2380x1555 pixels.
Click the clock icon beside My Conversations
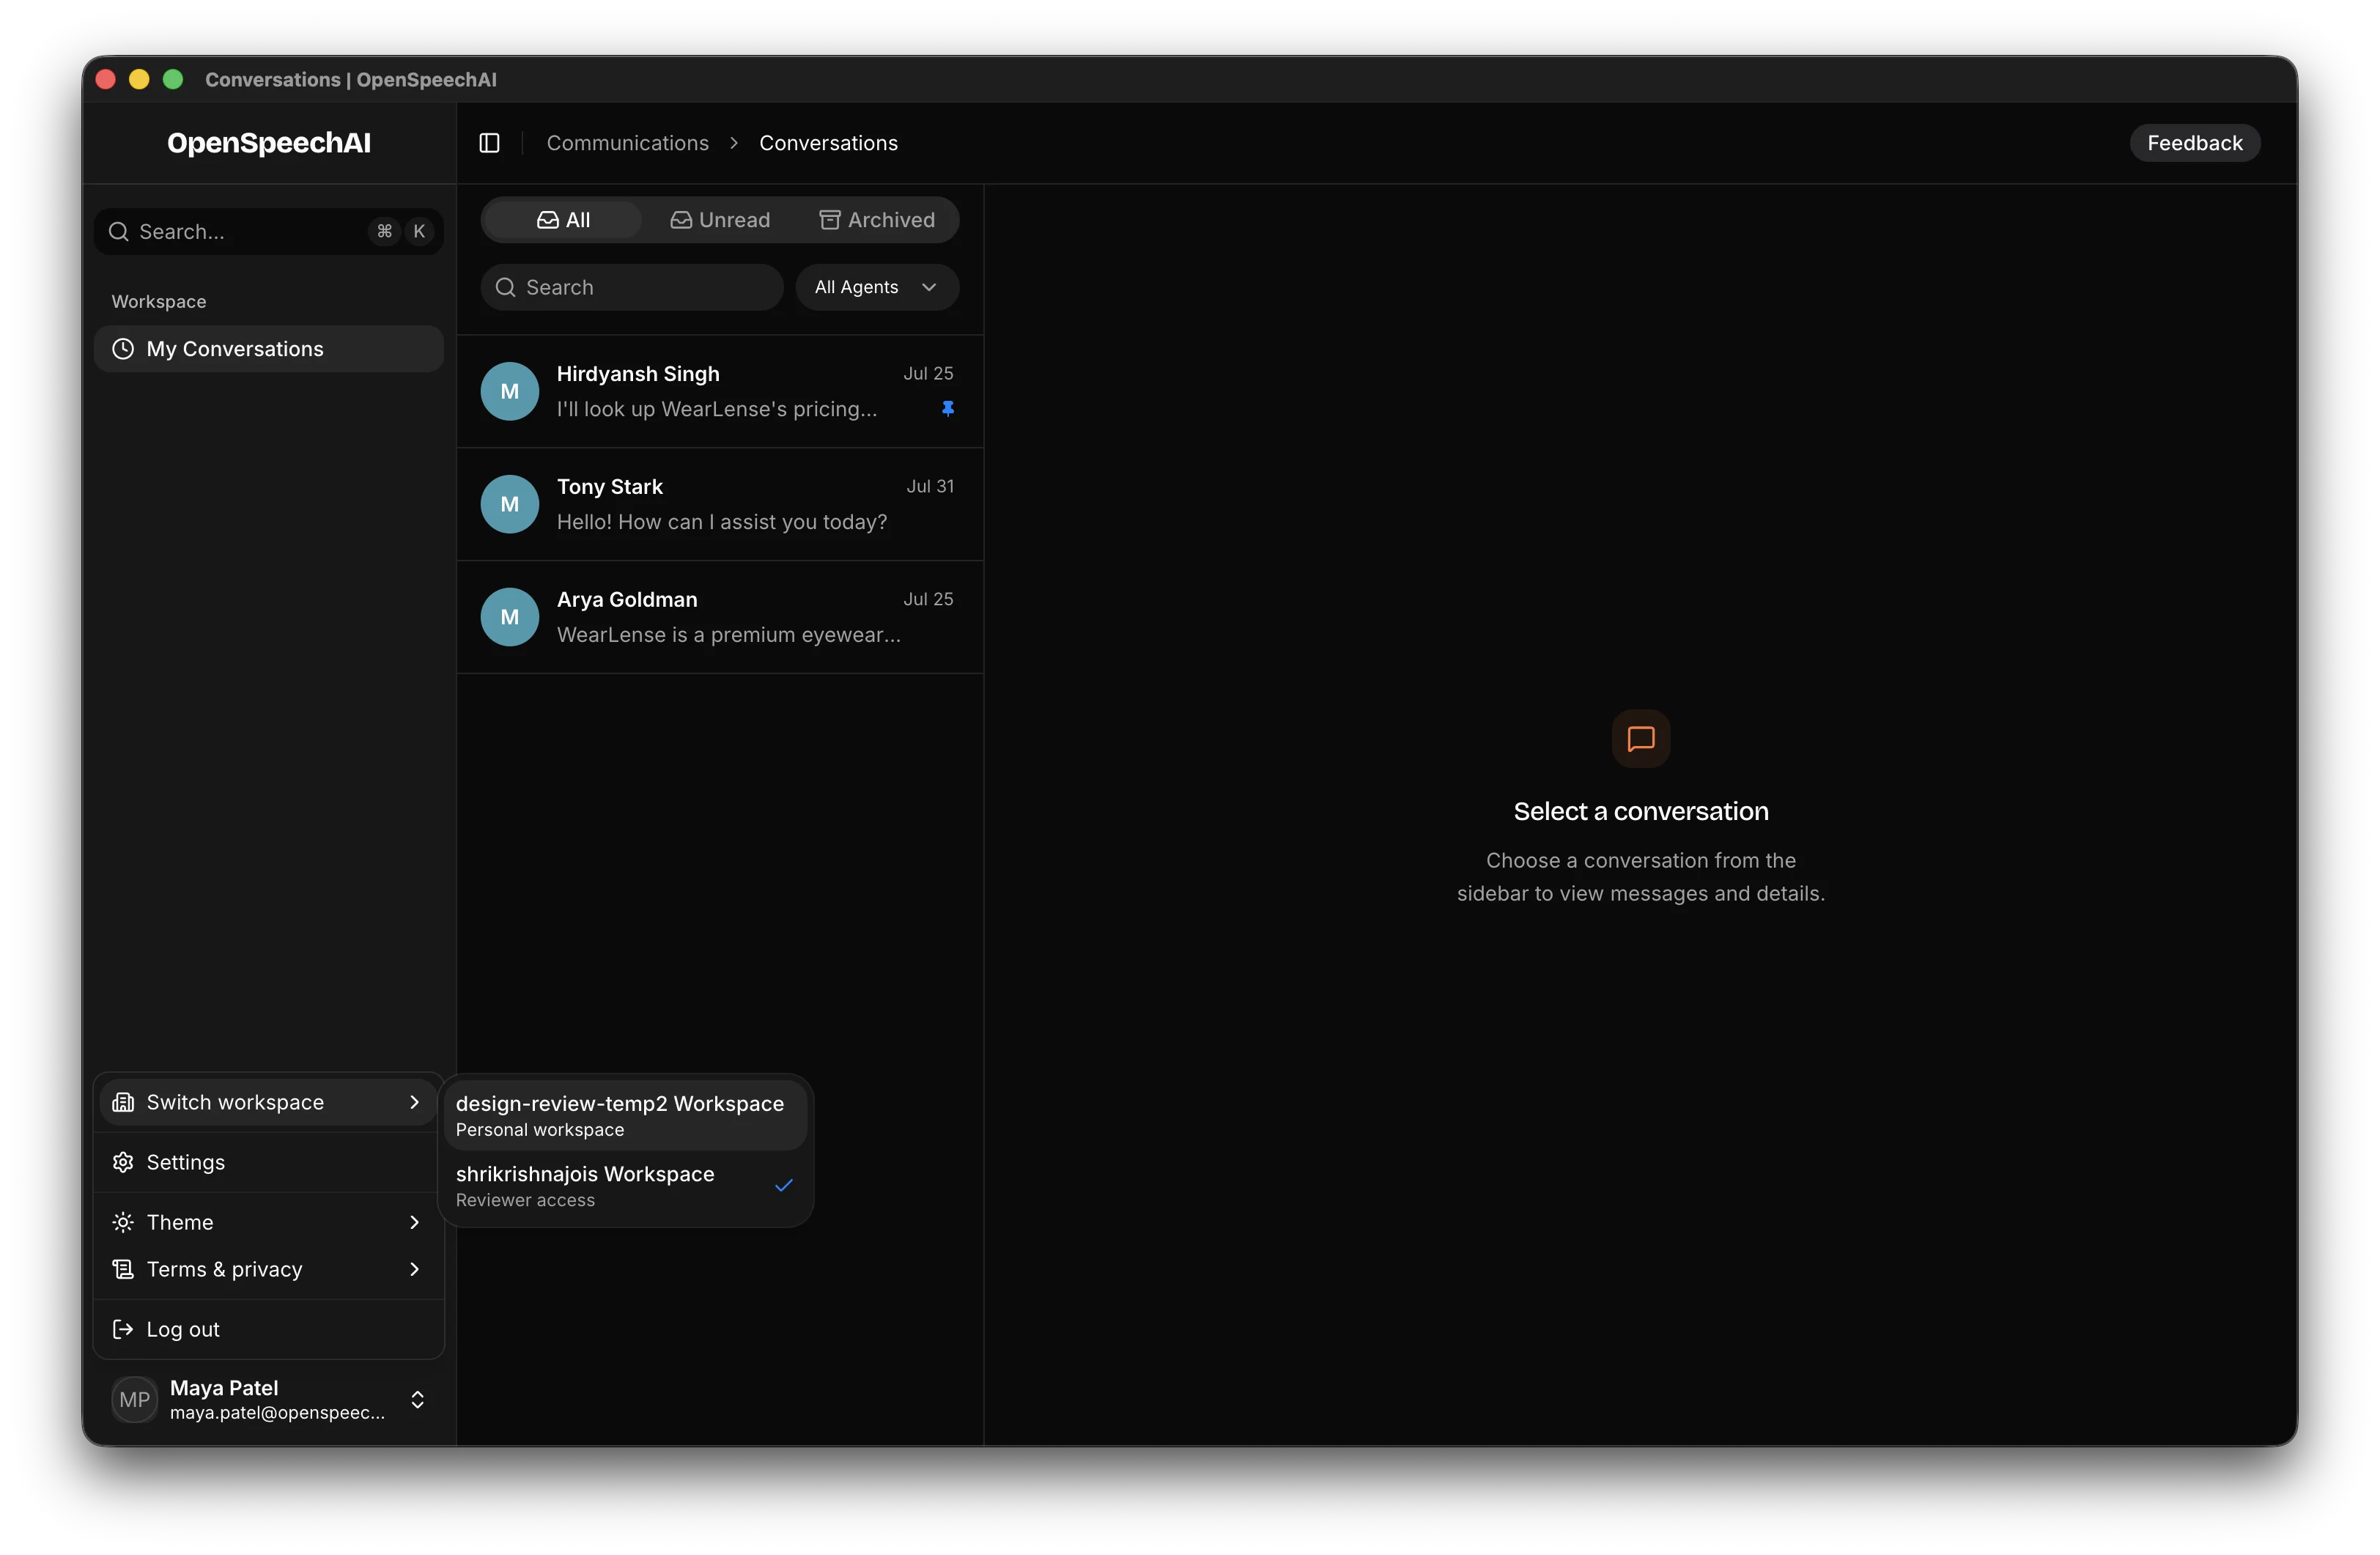[123, 349]
